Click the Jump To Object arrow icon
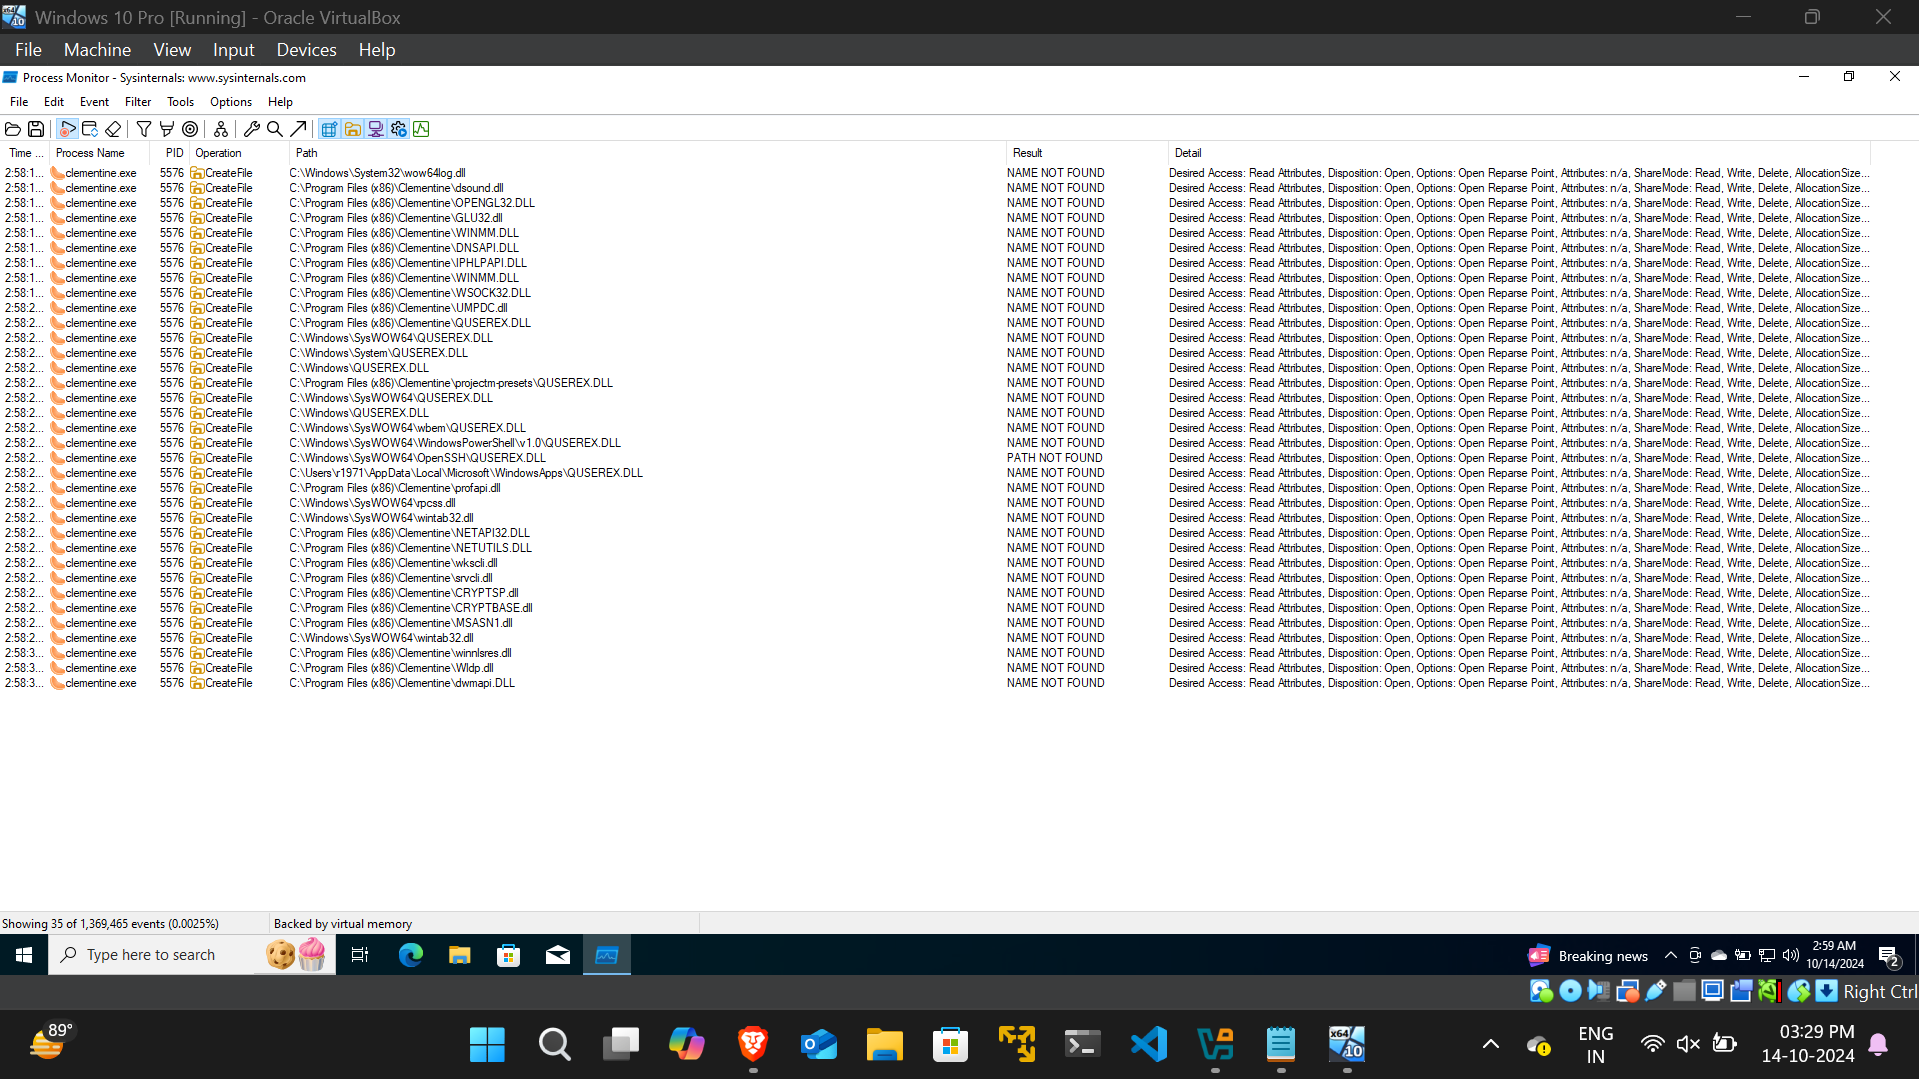The image size is (1919, 1079). (x=298, y=129)
